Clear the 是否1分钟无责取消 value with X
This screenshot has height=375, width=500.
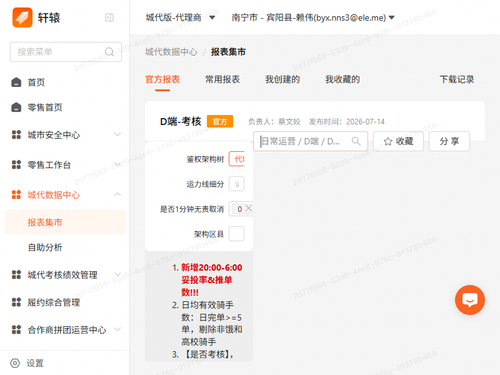(248, 208)
